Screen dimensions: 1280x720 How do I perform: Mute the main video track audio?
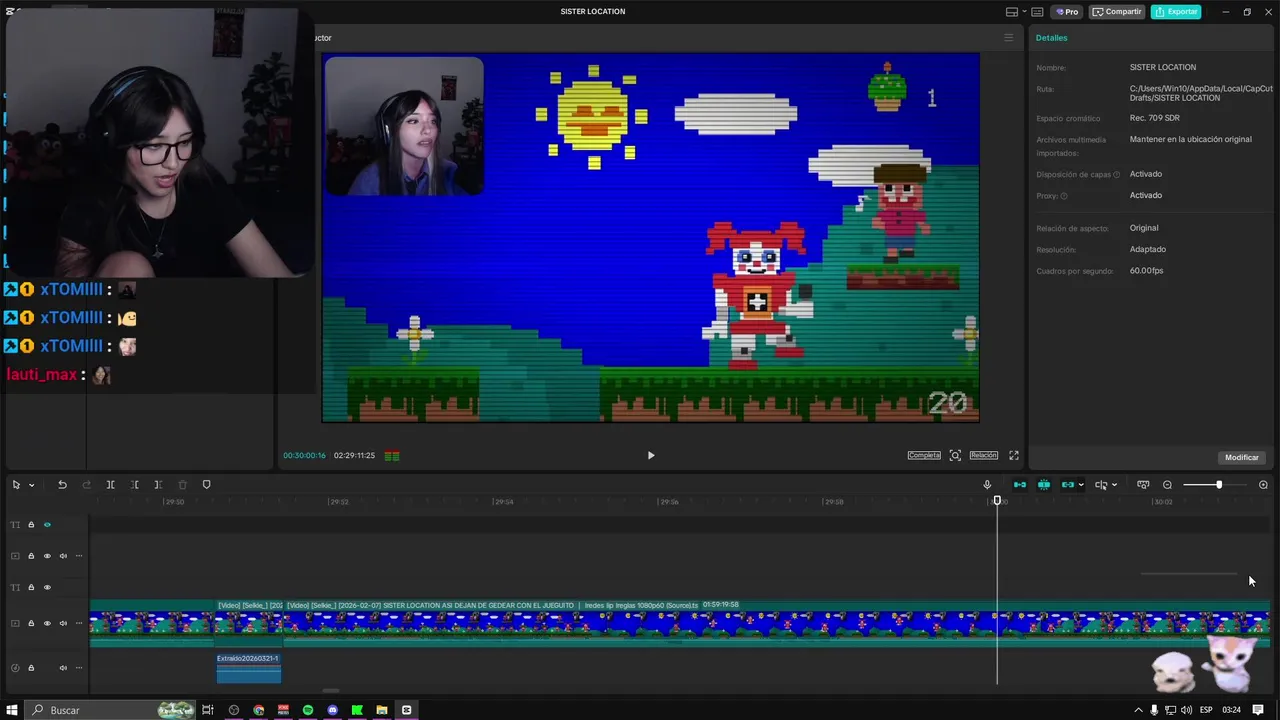[63, 624]
